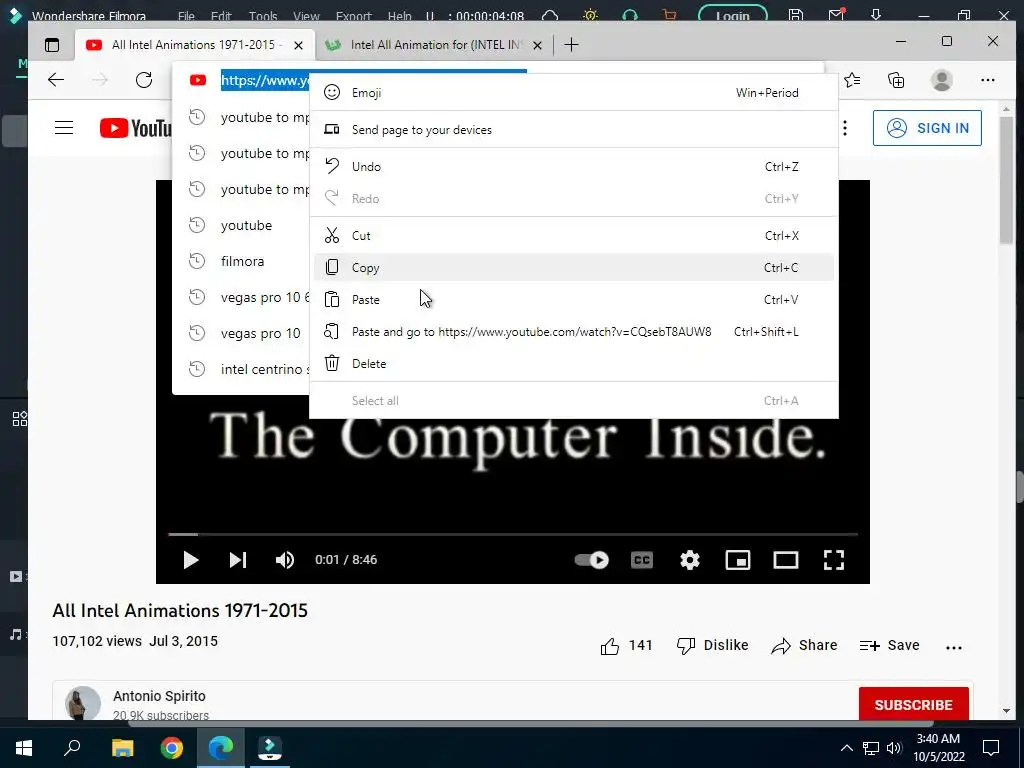Open Antonio Spirito channel name link
Image resolution: width=1024 pixels, height=768 pixels.
tap(159, 696)
